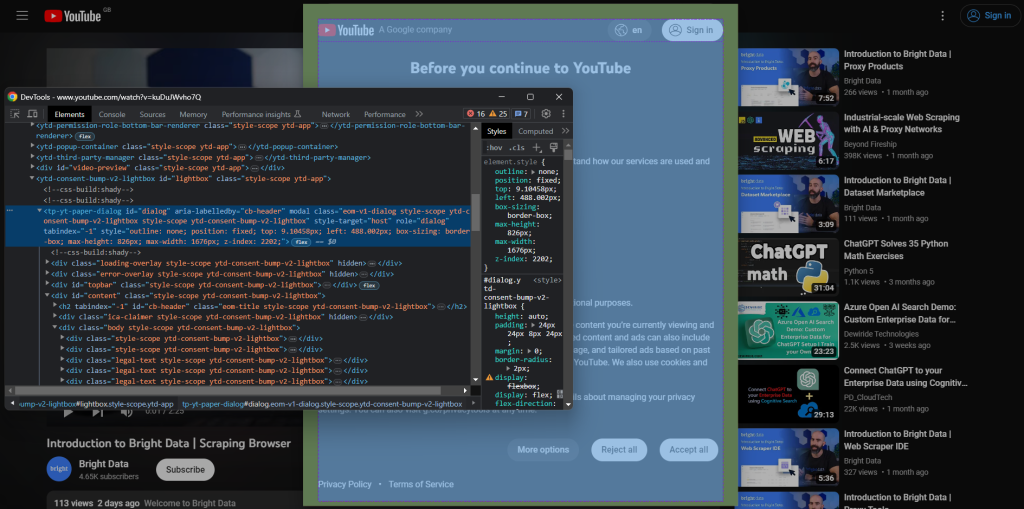Toggle the .cls class editor panel
The height and width of the screenshot is (509, 1024).
[x=517, y=148]
